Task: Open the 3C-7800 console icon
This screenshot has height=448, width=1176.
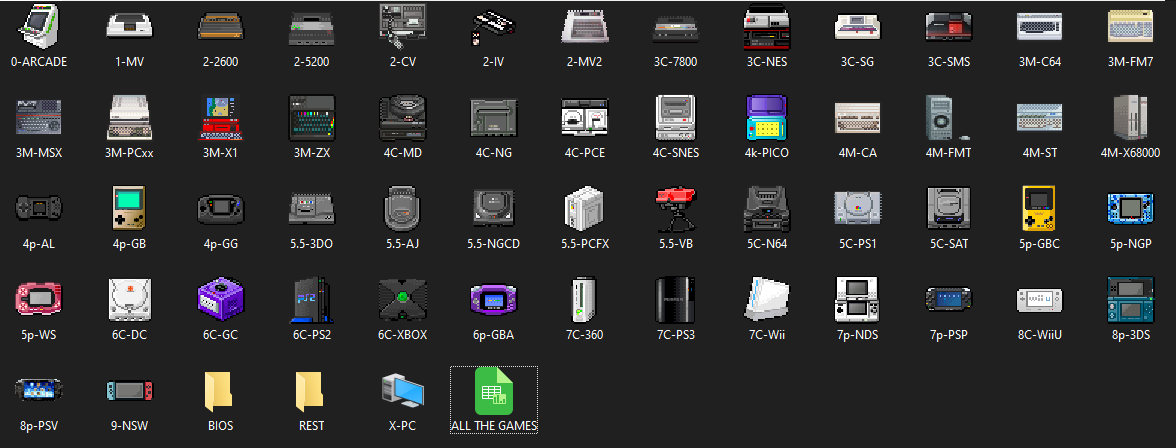Action: [675, 28]
